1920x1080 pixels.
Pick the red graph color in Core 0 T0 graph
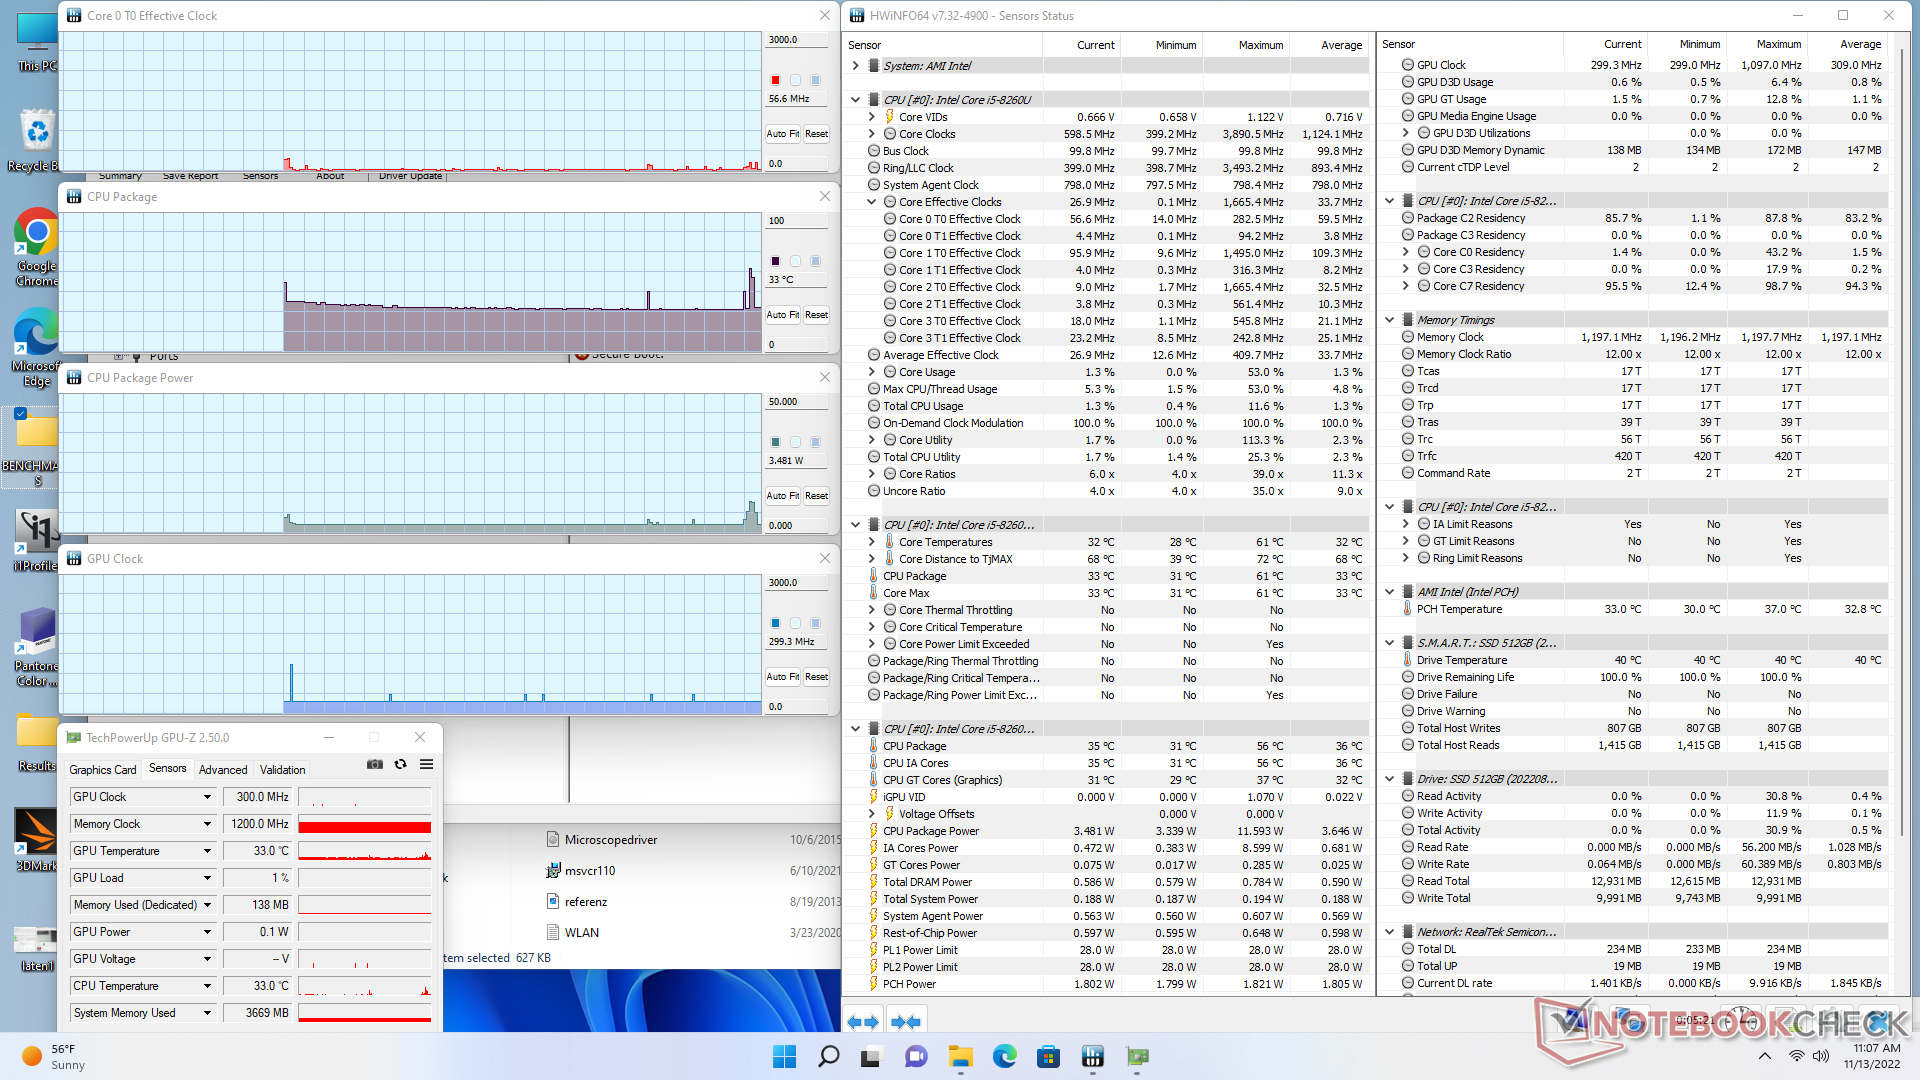(x=775, y=80)
